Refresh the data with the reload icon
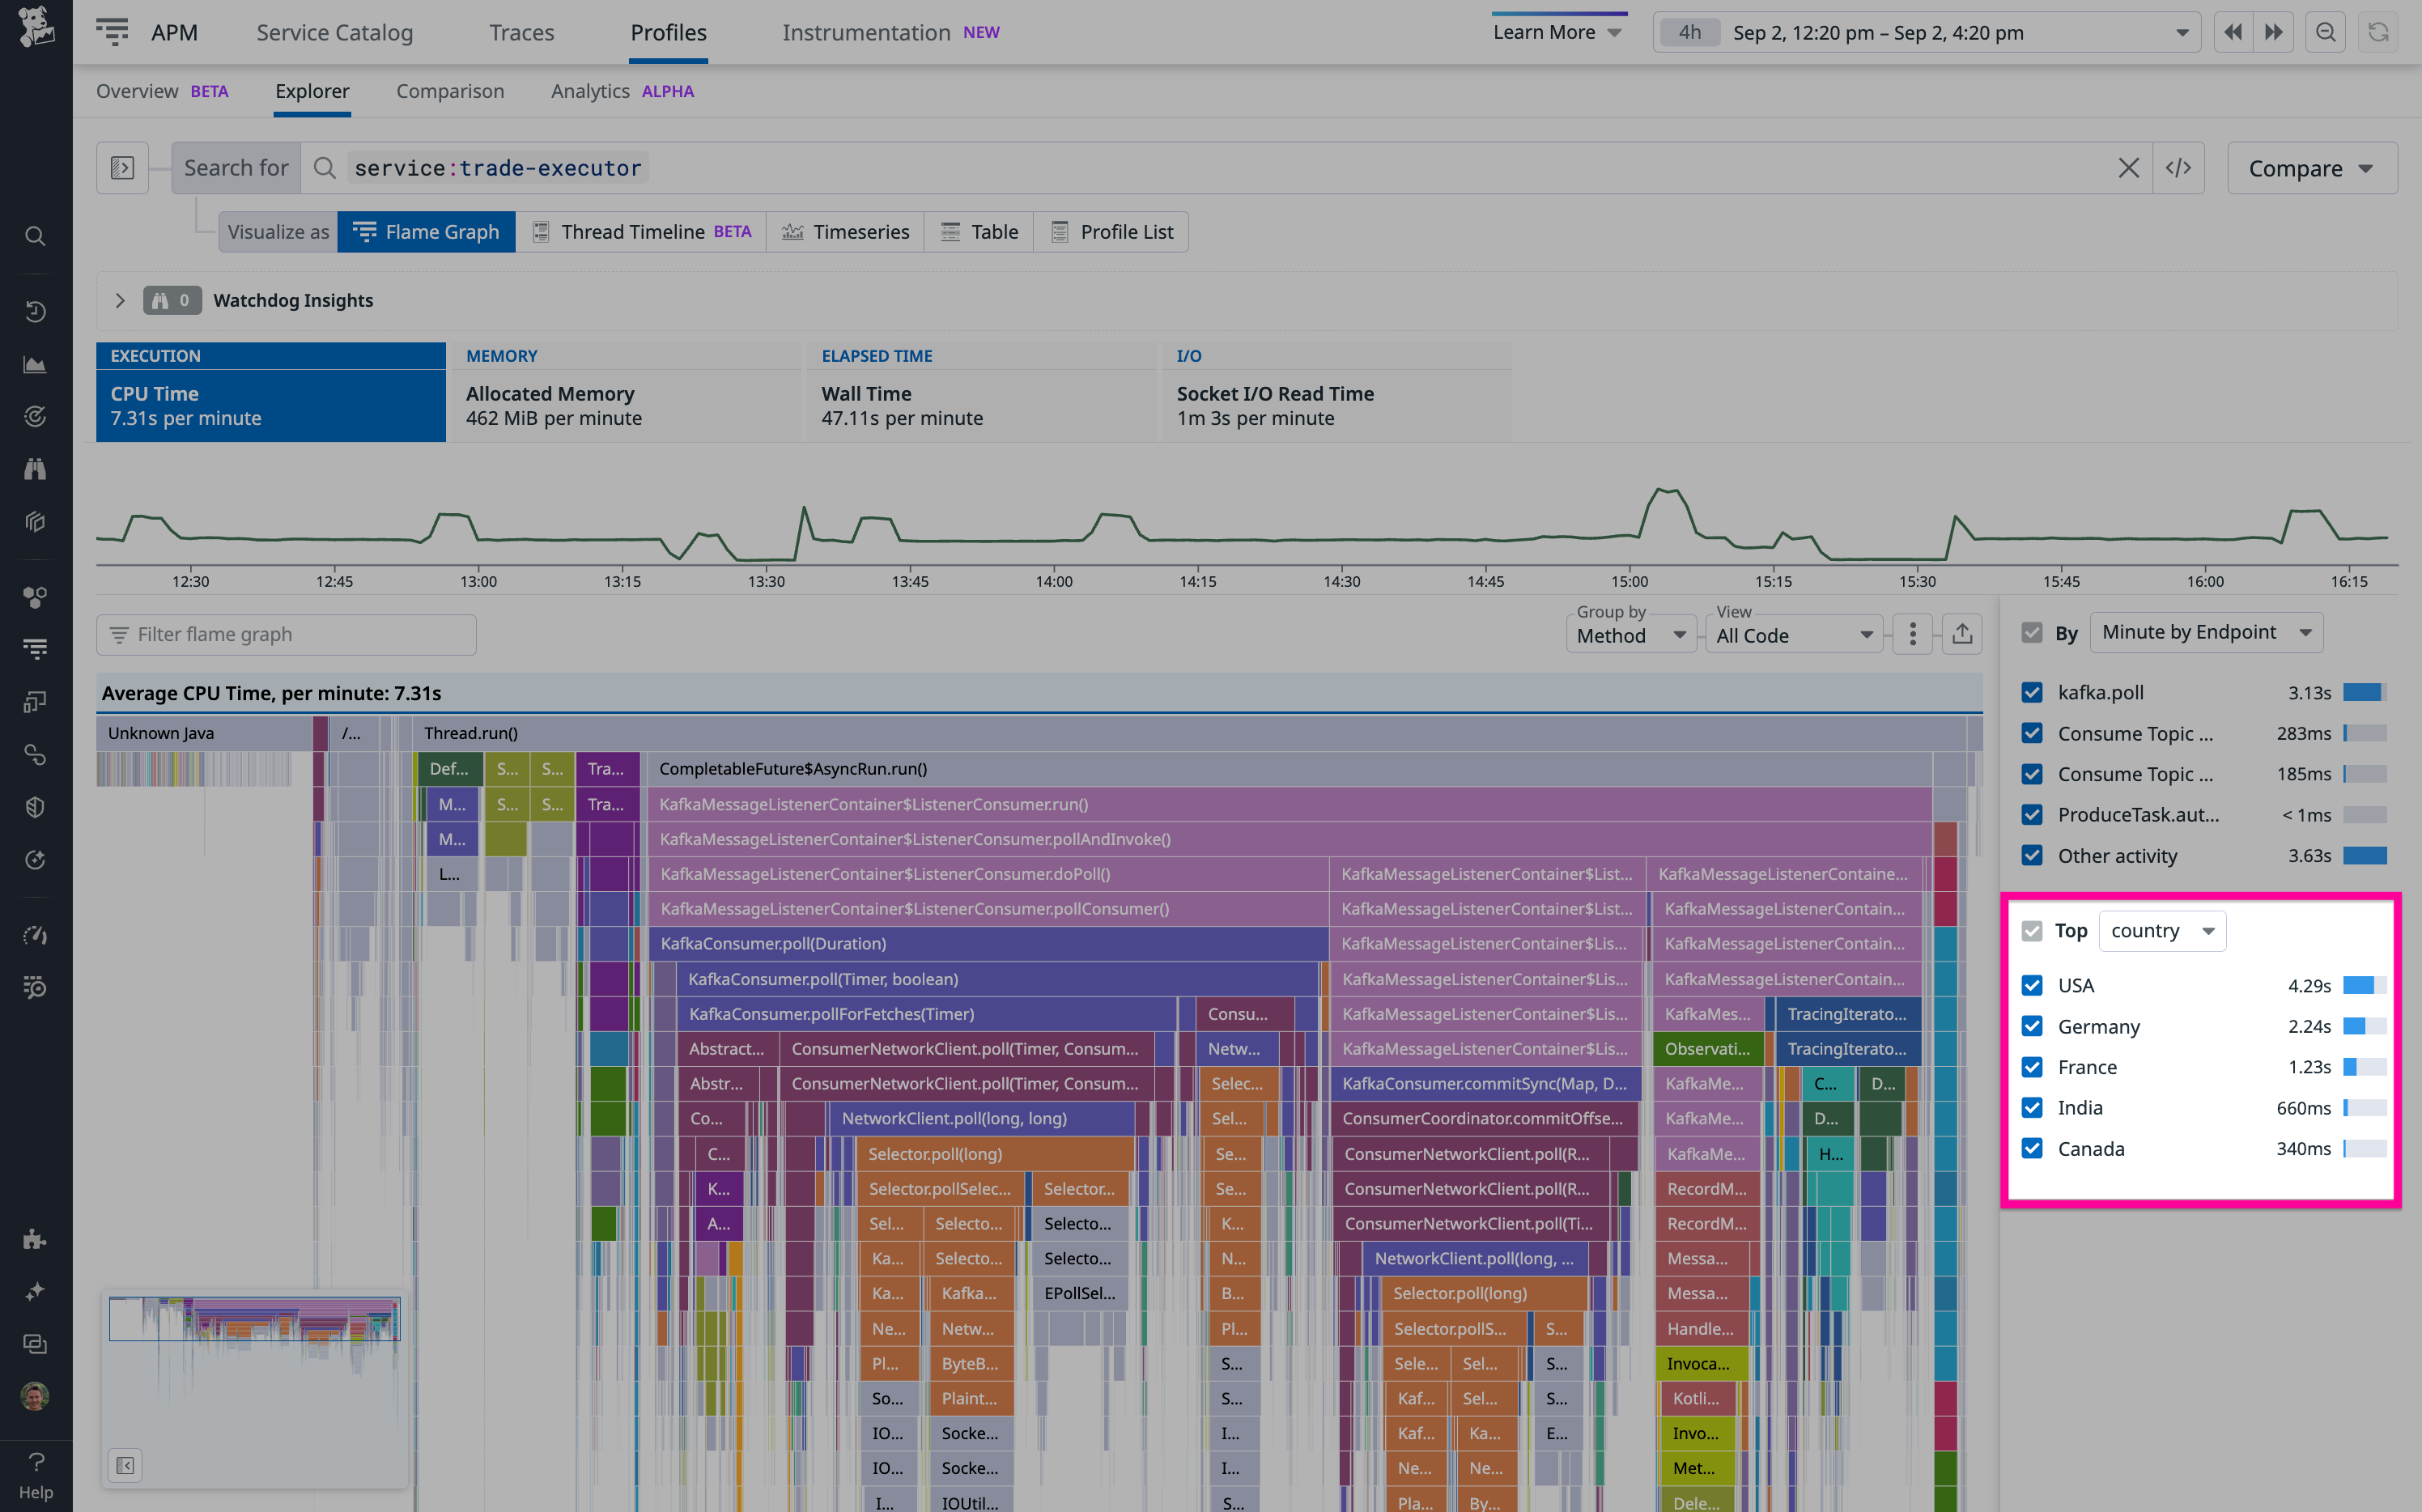 [x=2379, y=31]
